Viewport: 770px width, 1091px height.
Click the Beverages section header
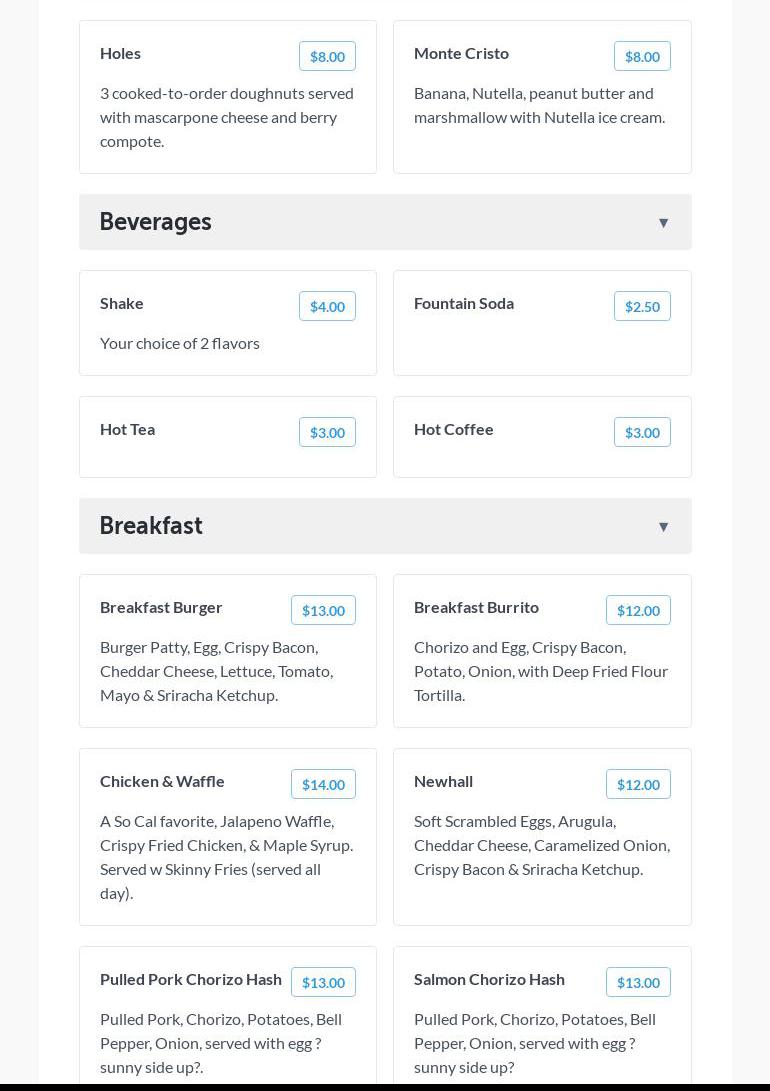(x=156, y=222)
